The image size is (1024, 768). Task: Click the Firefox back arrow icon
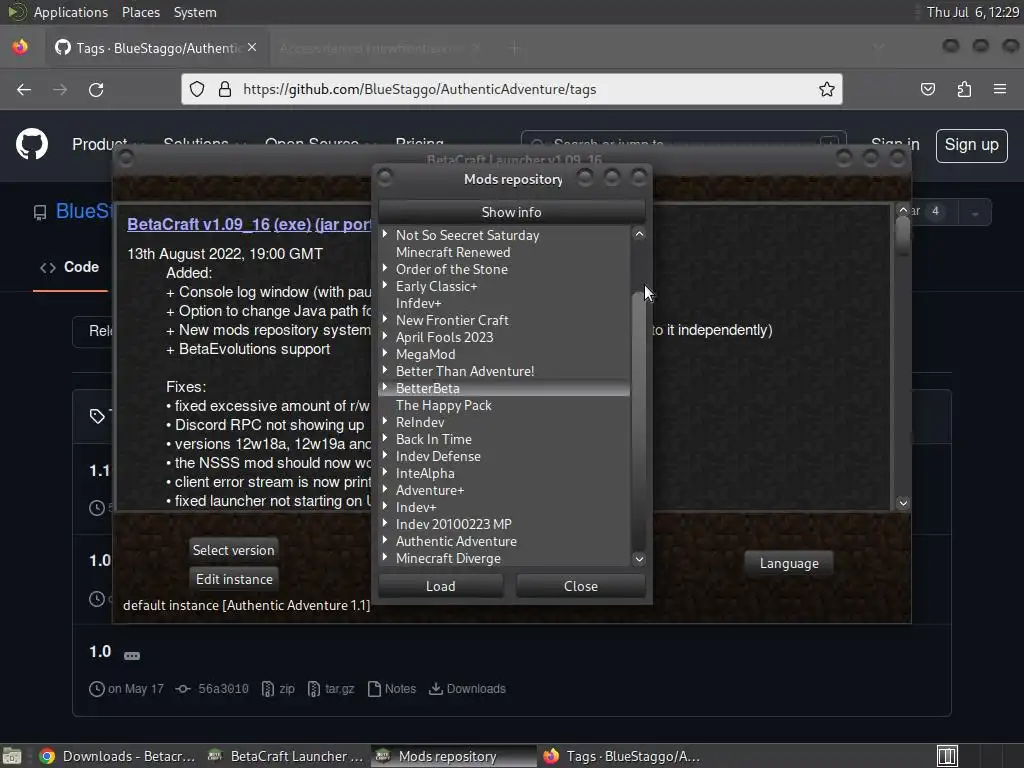point(24,89)
